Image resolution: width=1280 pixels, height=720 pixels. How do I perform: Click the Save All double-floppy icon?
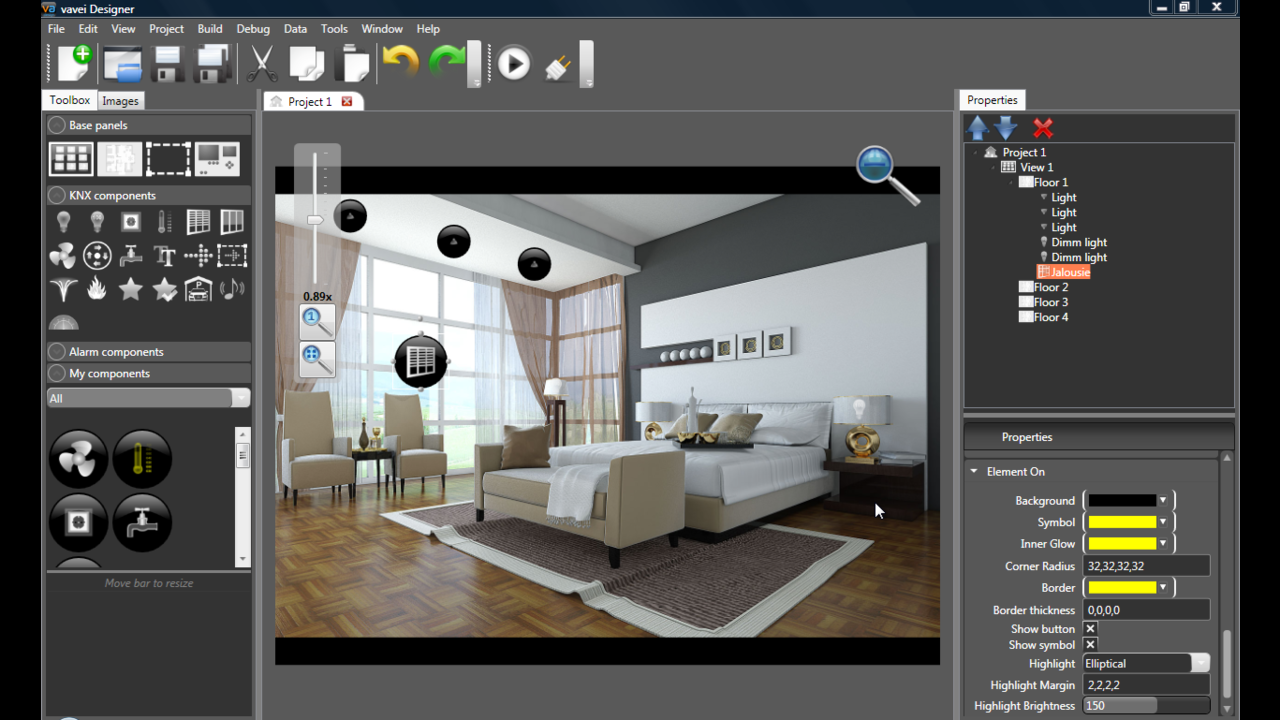pyautogui.click(x=213, y=64)
